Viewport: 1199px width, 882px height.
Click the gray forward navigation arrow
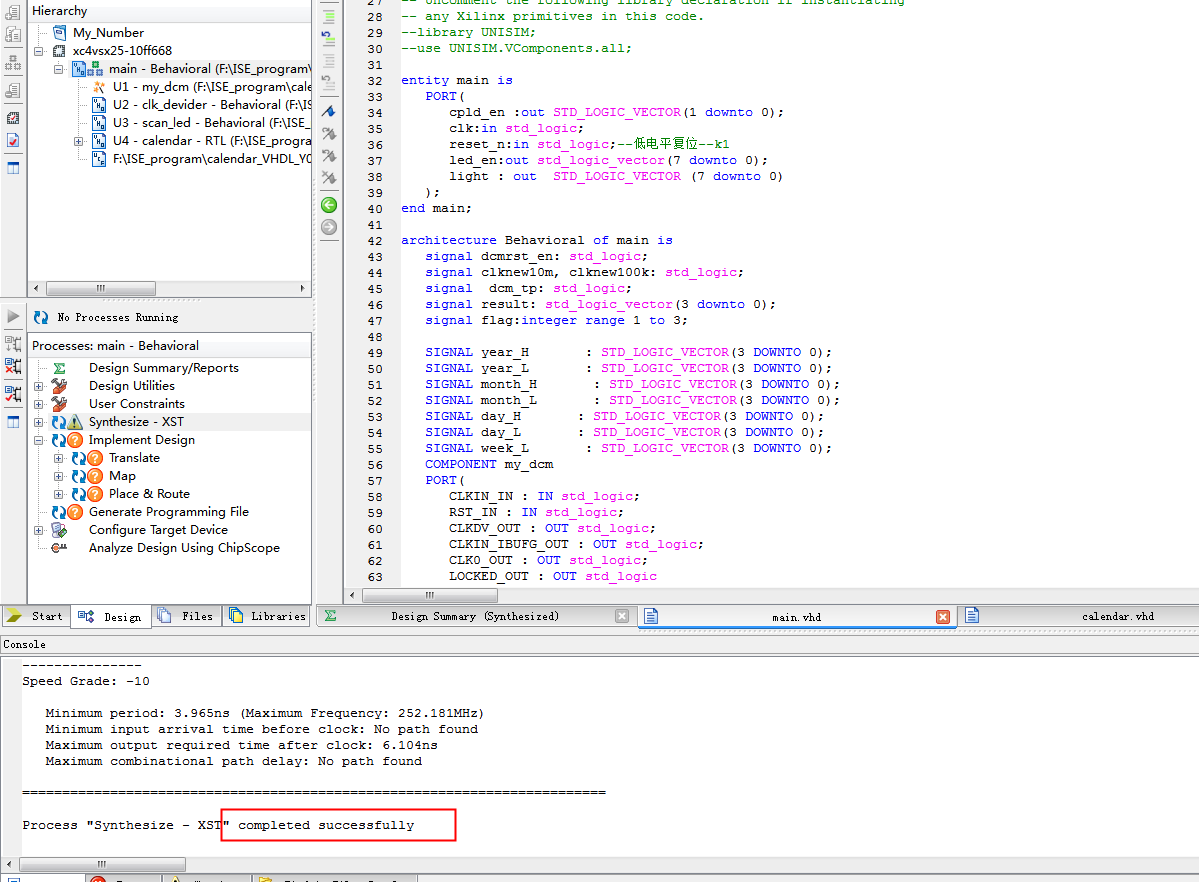[329, 227]
